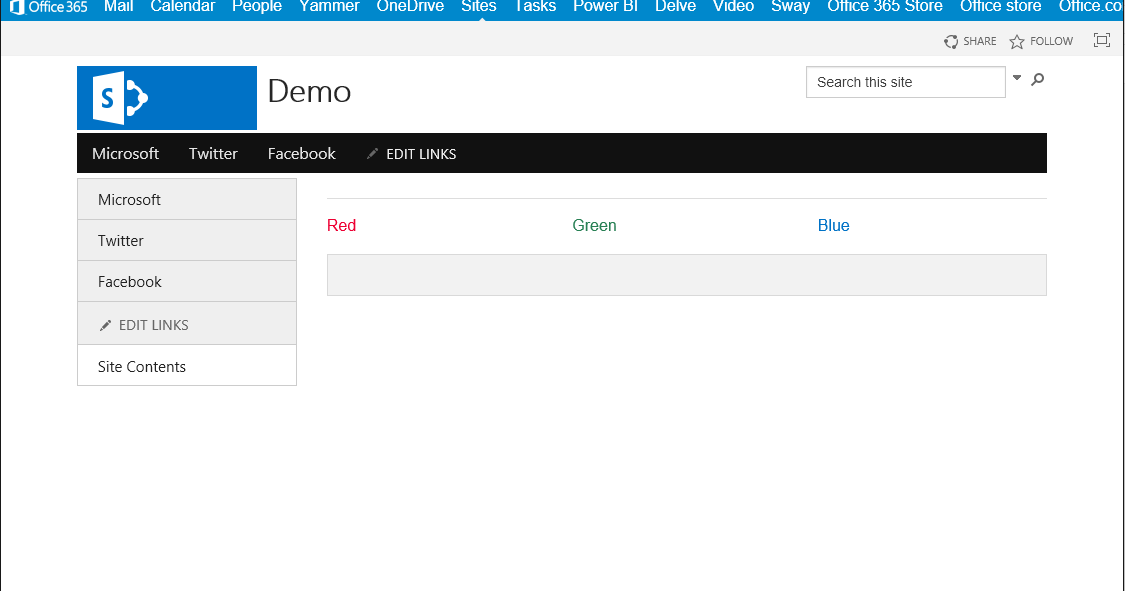Open Mail from the suite bar
Image resolution: width=1125 pixels, height=591 pixels.
click(118, 7)
